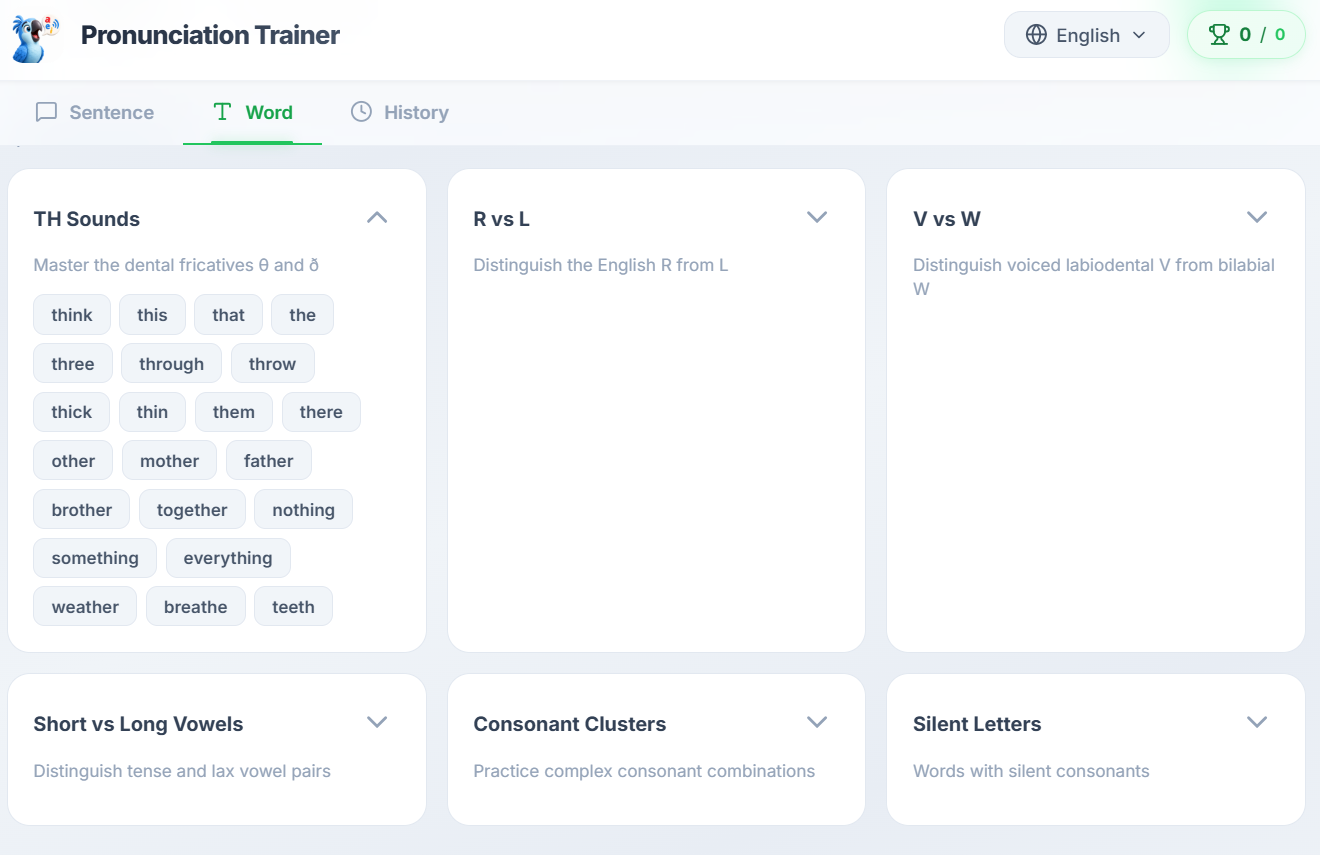Open the English language dropdown
Screen dimensions: 1320x855
click(x=1086, y=35)
